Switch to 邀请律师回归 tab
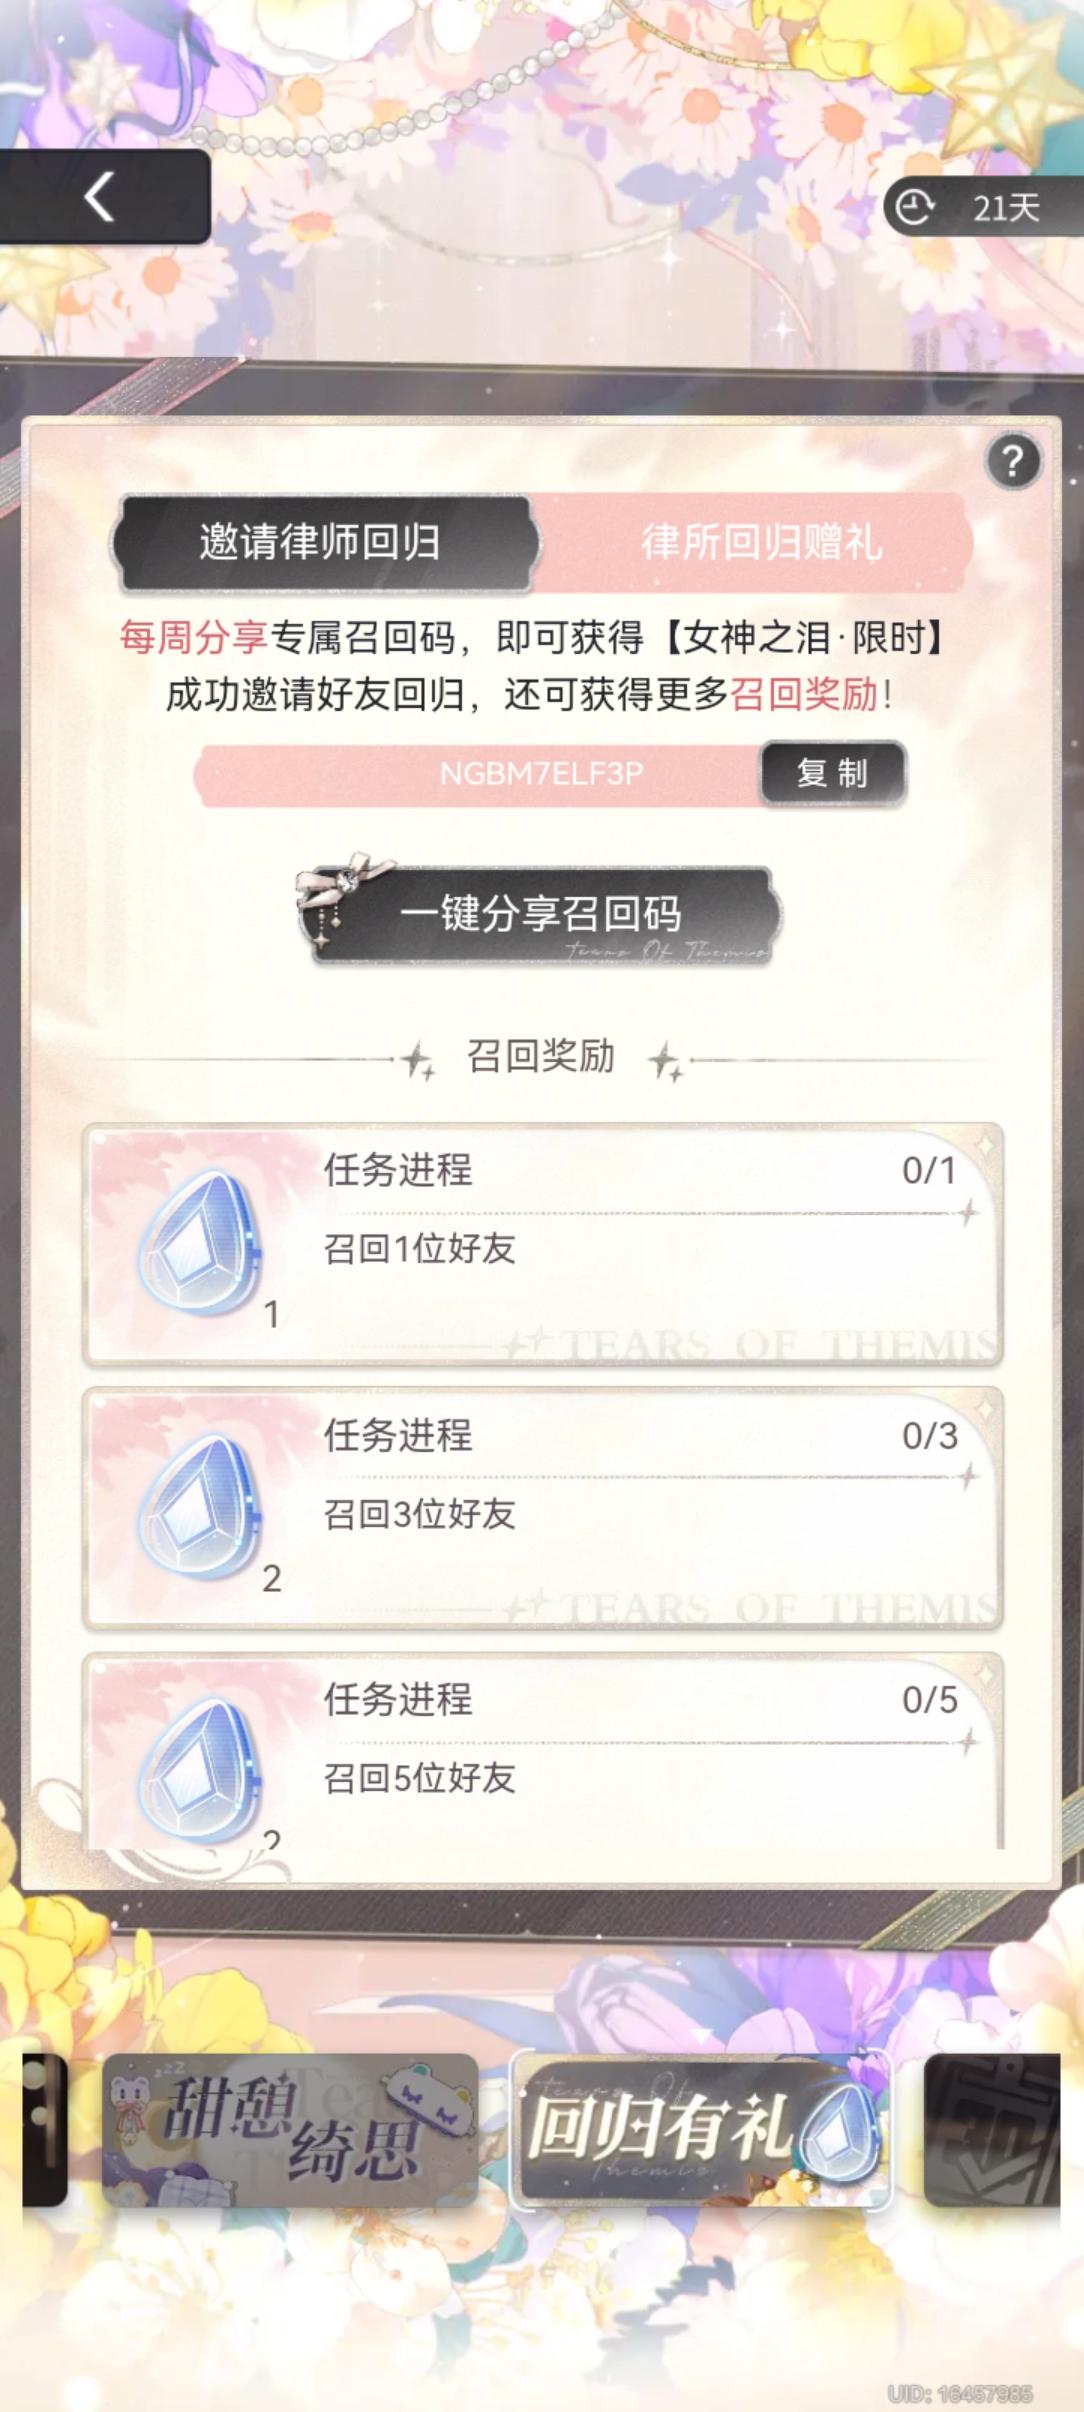The width and height of the screenshot is (1084, 2412). 322,542
